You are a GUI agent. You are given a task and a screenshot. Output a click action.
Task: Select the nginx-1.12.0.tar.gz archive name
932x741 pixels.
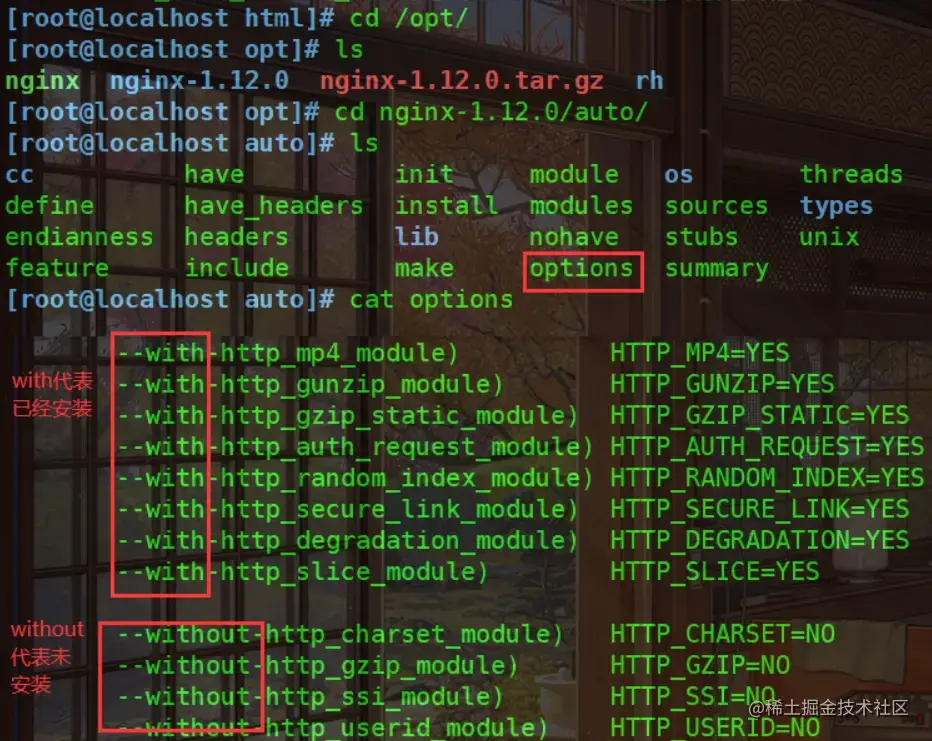[462, 80]
